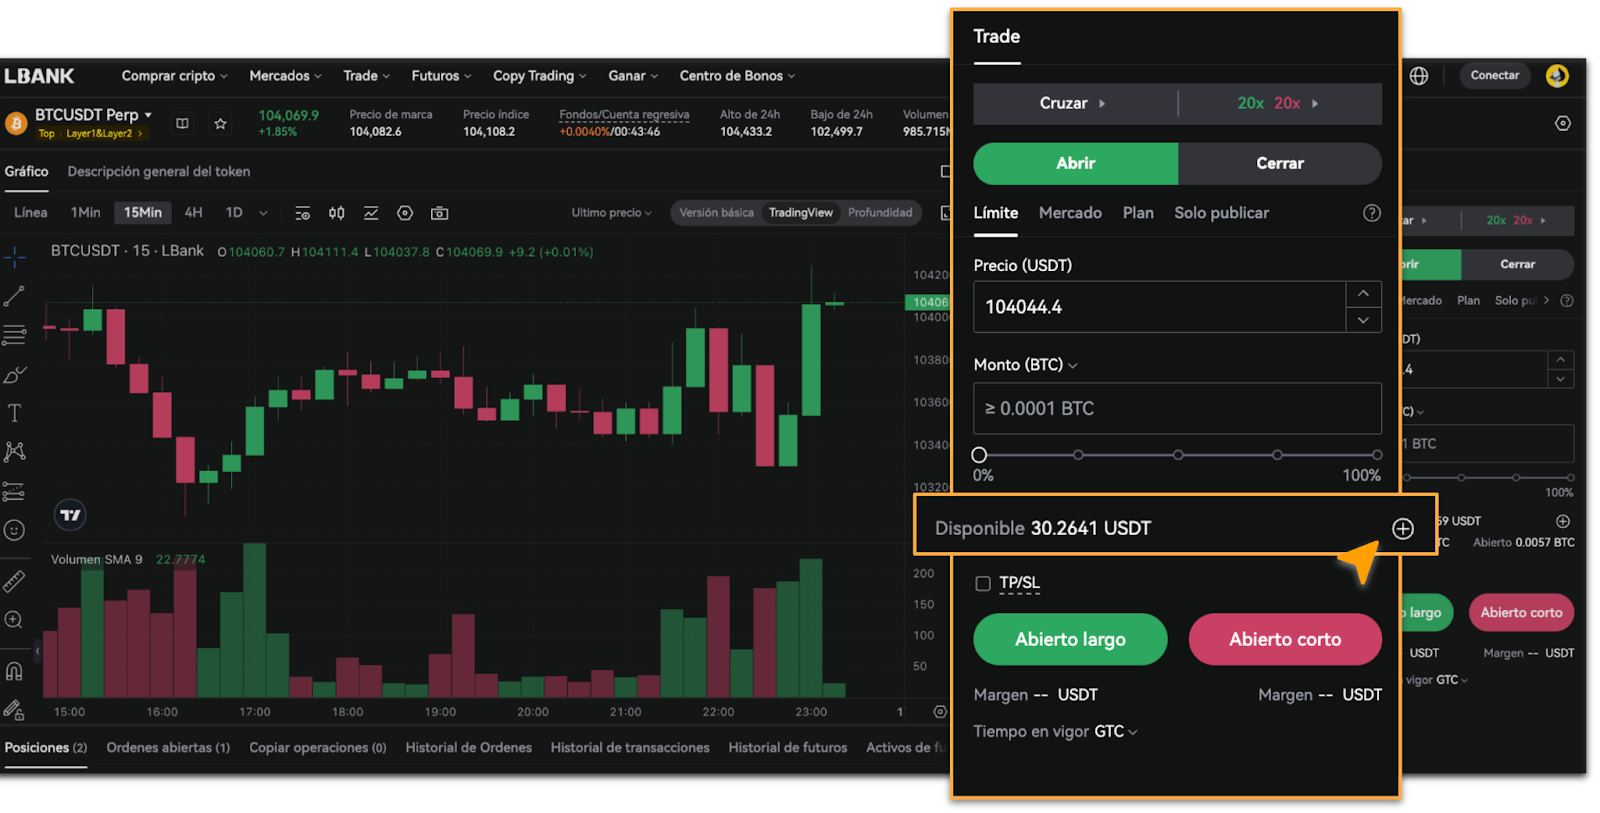Click the chart axis settings gear icon
The height and width of the screenshot is (813, 1600).
point(940,712)
